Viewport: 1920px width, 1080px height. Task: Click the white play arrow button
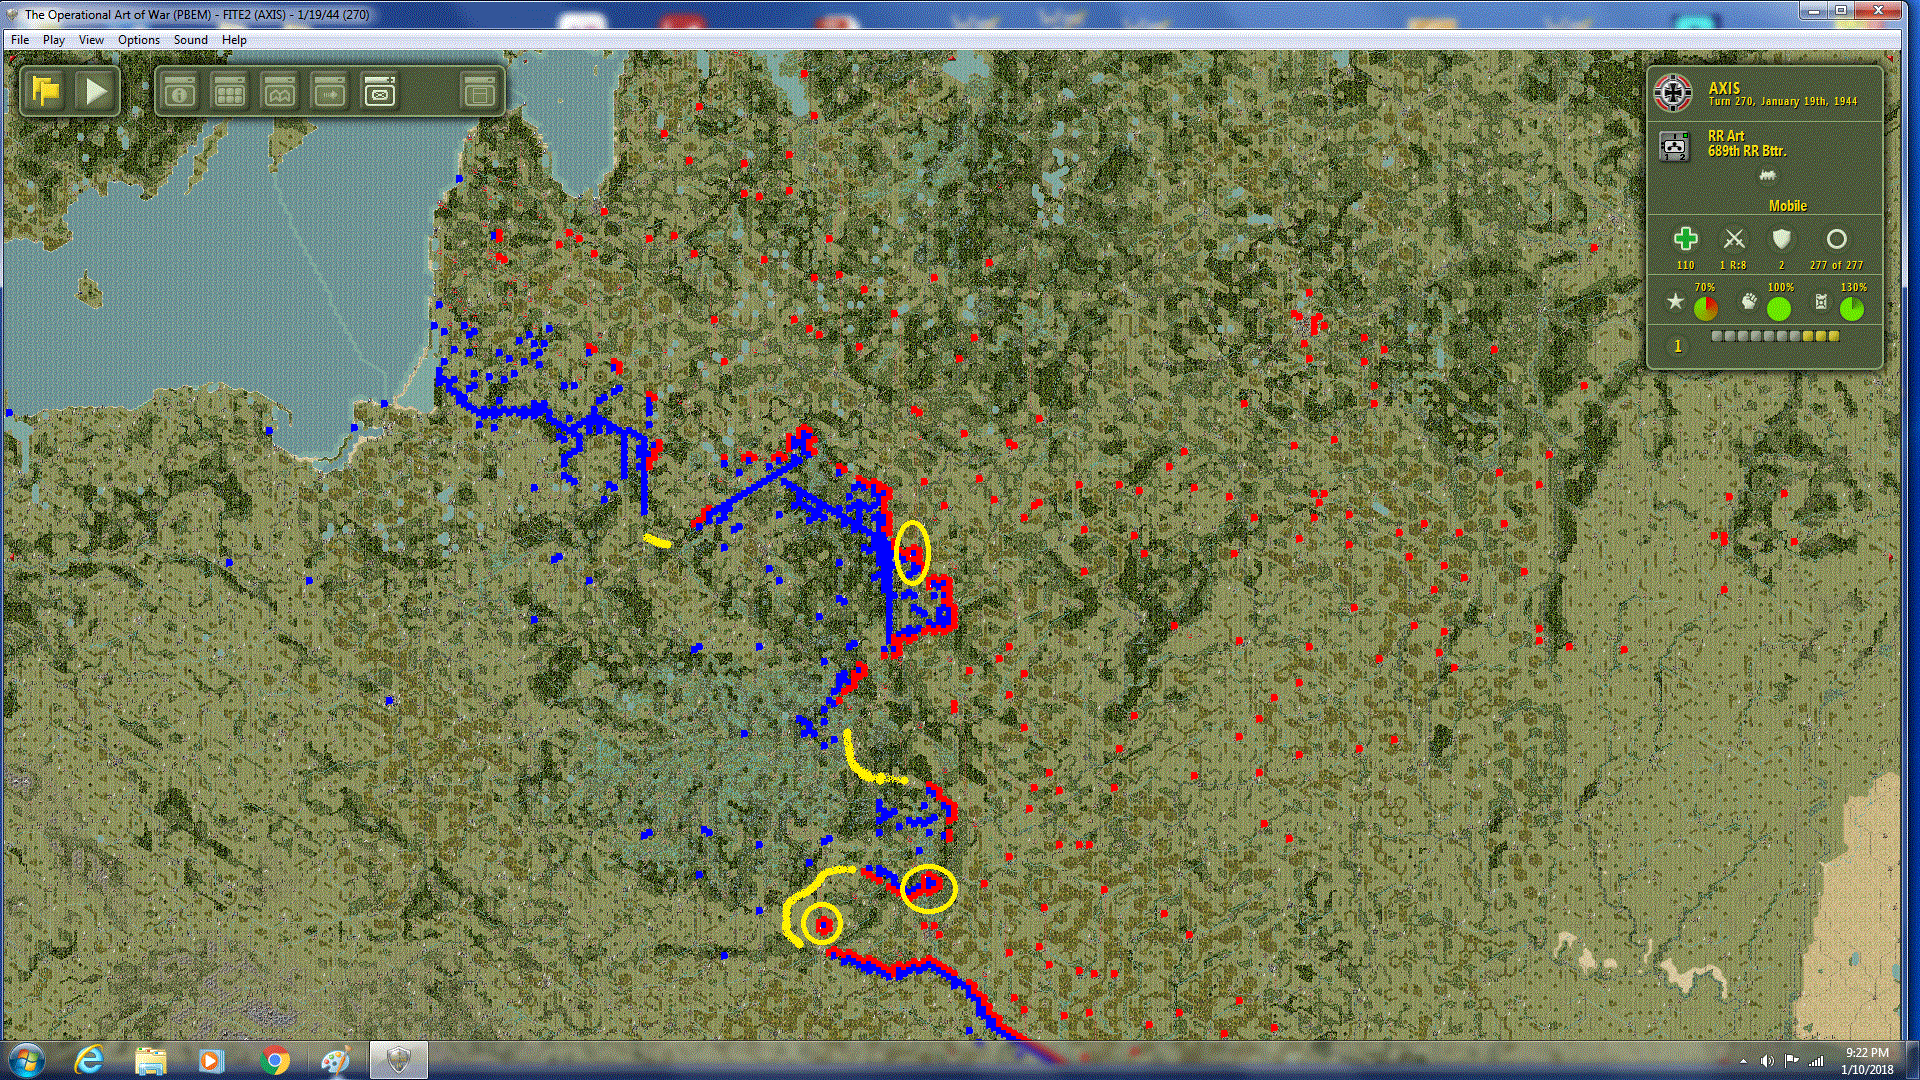(x=96, y=92)
